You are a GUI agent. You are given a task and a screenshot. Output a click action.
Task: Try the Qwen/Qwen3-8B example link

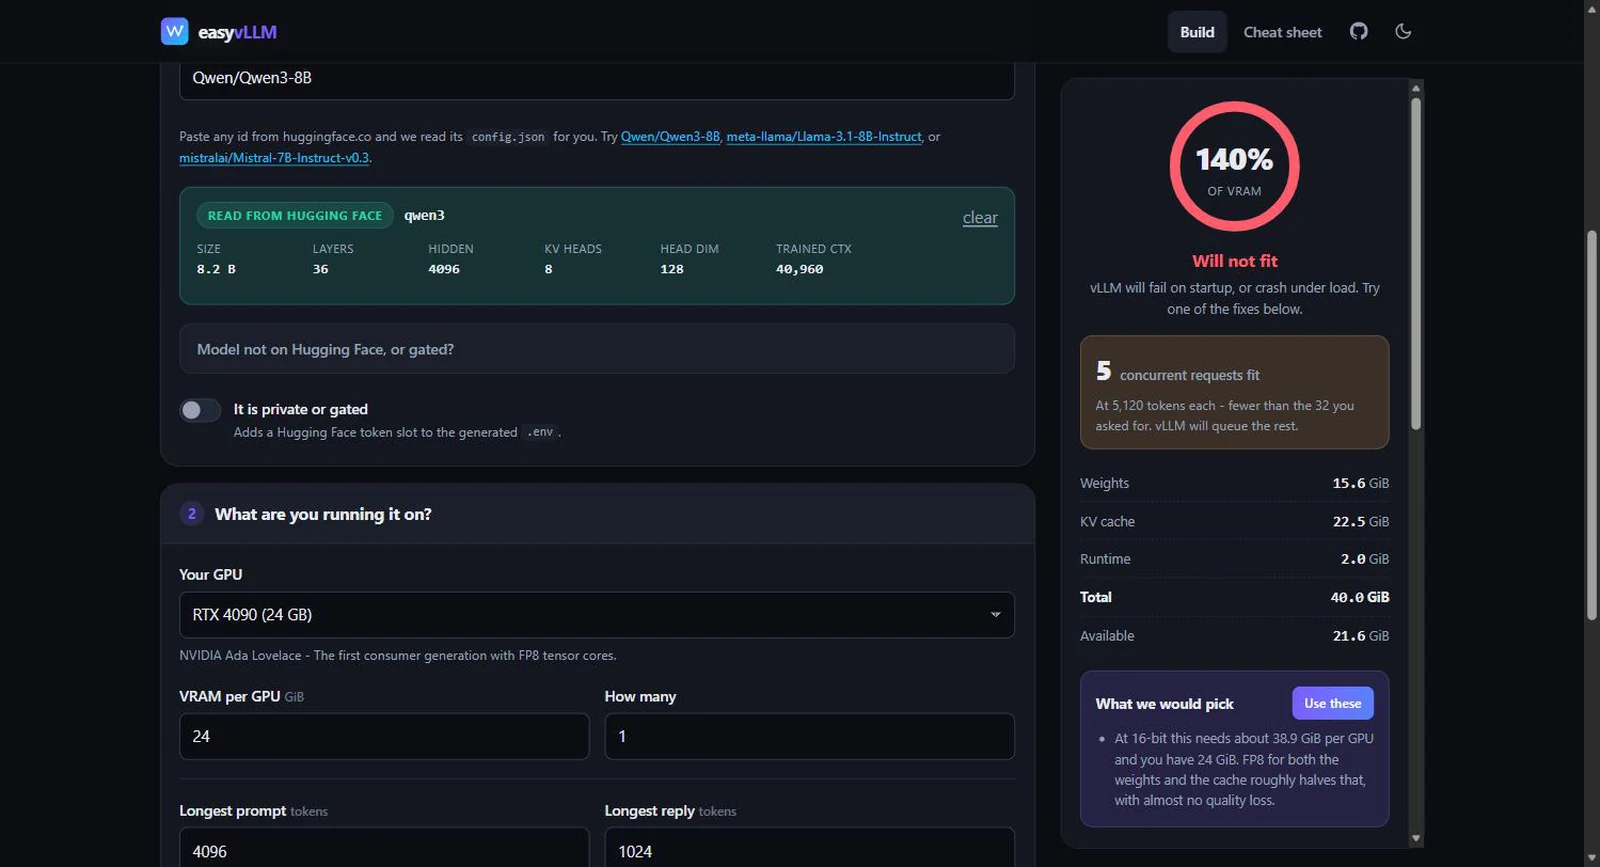tap(670, 137)
